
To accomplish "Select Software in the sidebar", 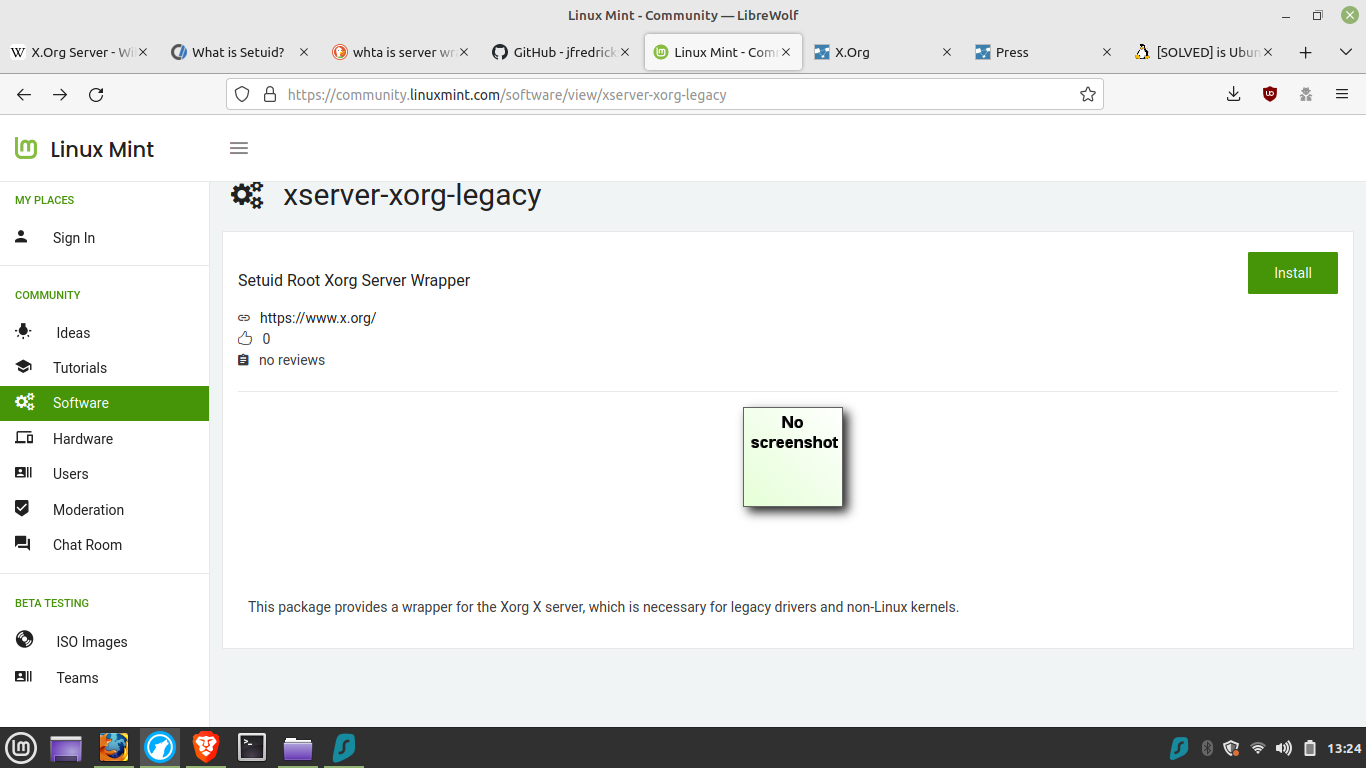I will pos(104,403).
